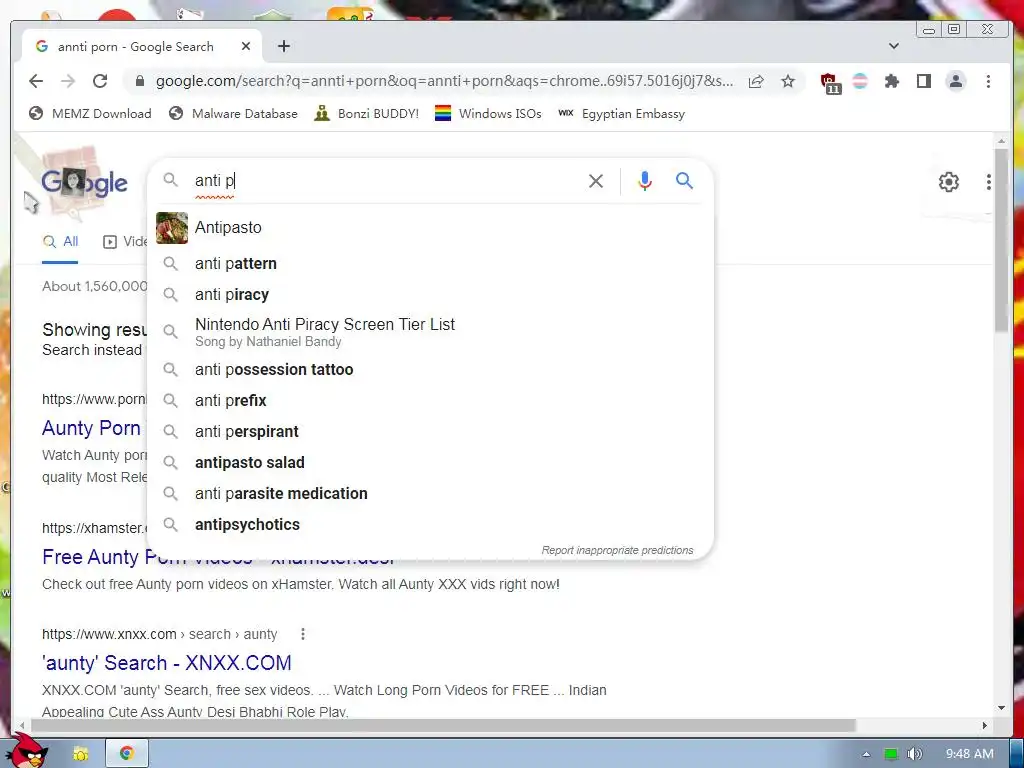Choose 'anti perspirant' suggestion
Viewport: 1024px width, 768px height.
pos(430,432)
